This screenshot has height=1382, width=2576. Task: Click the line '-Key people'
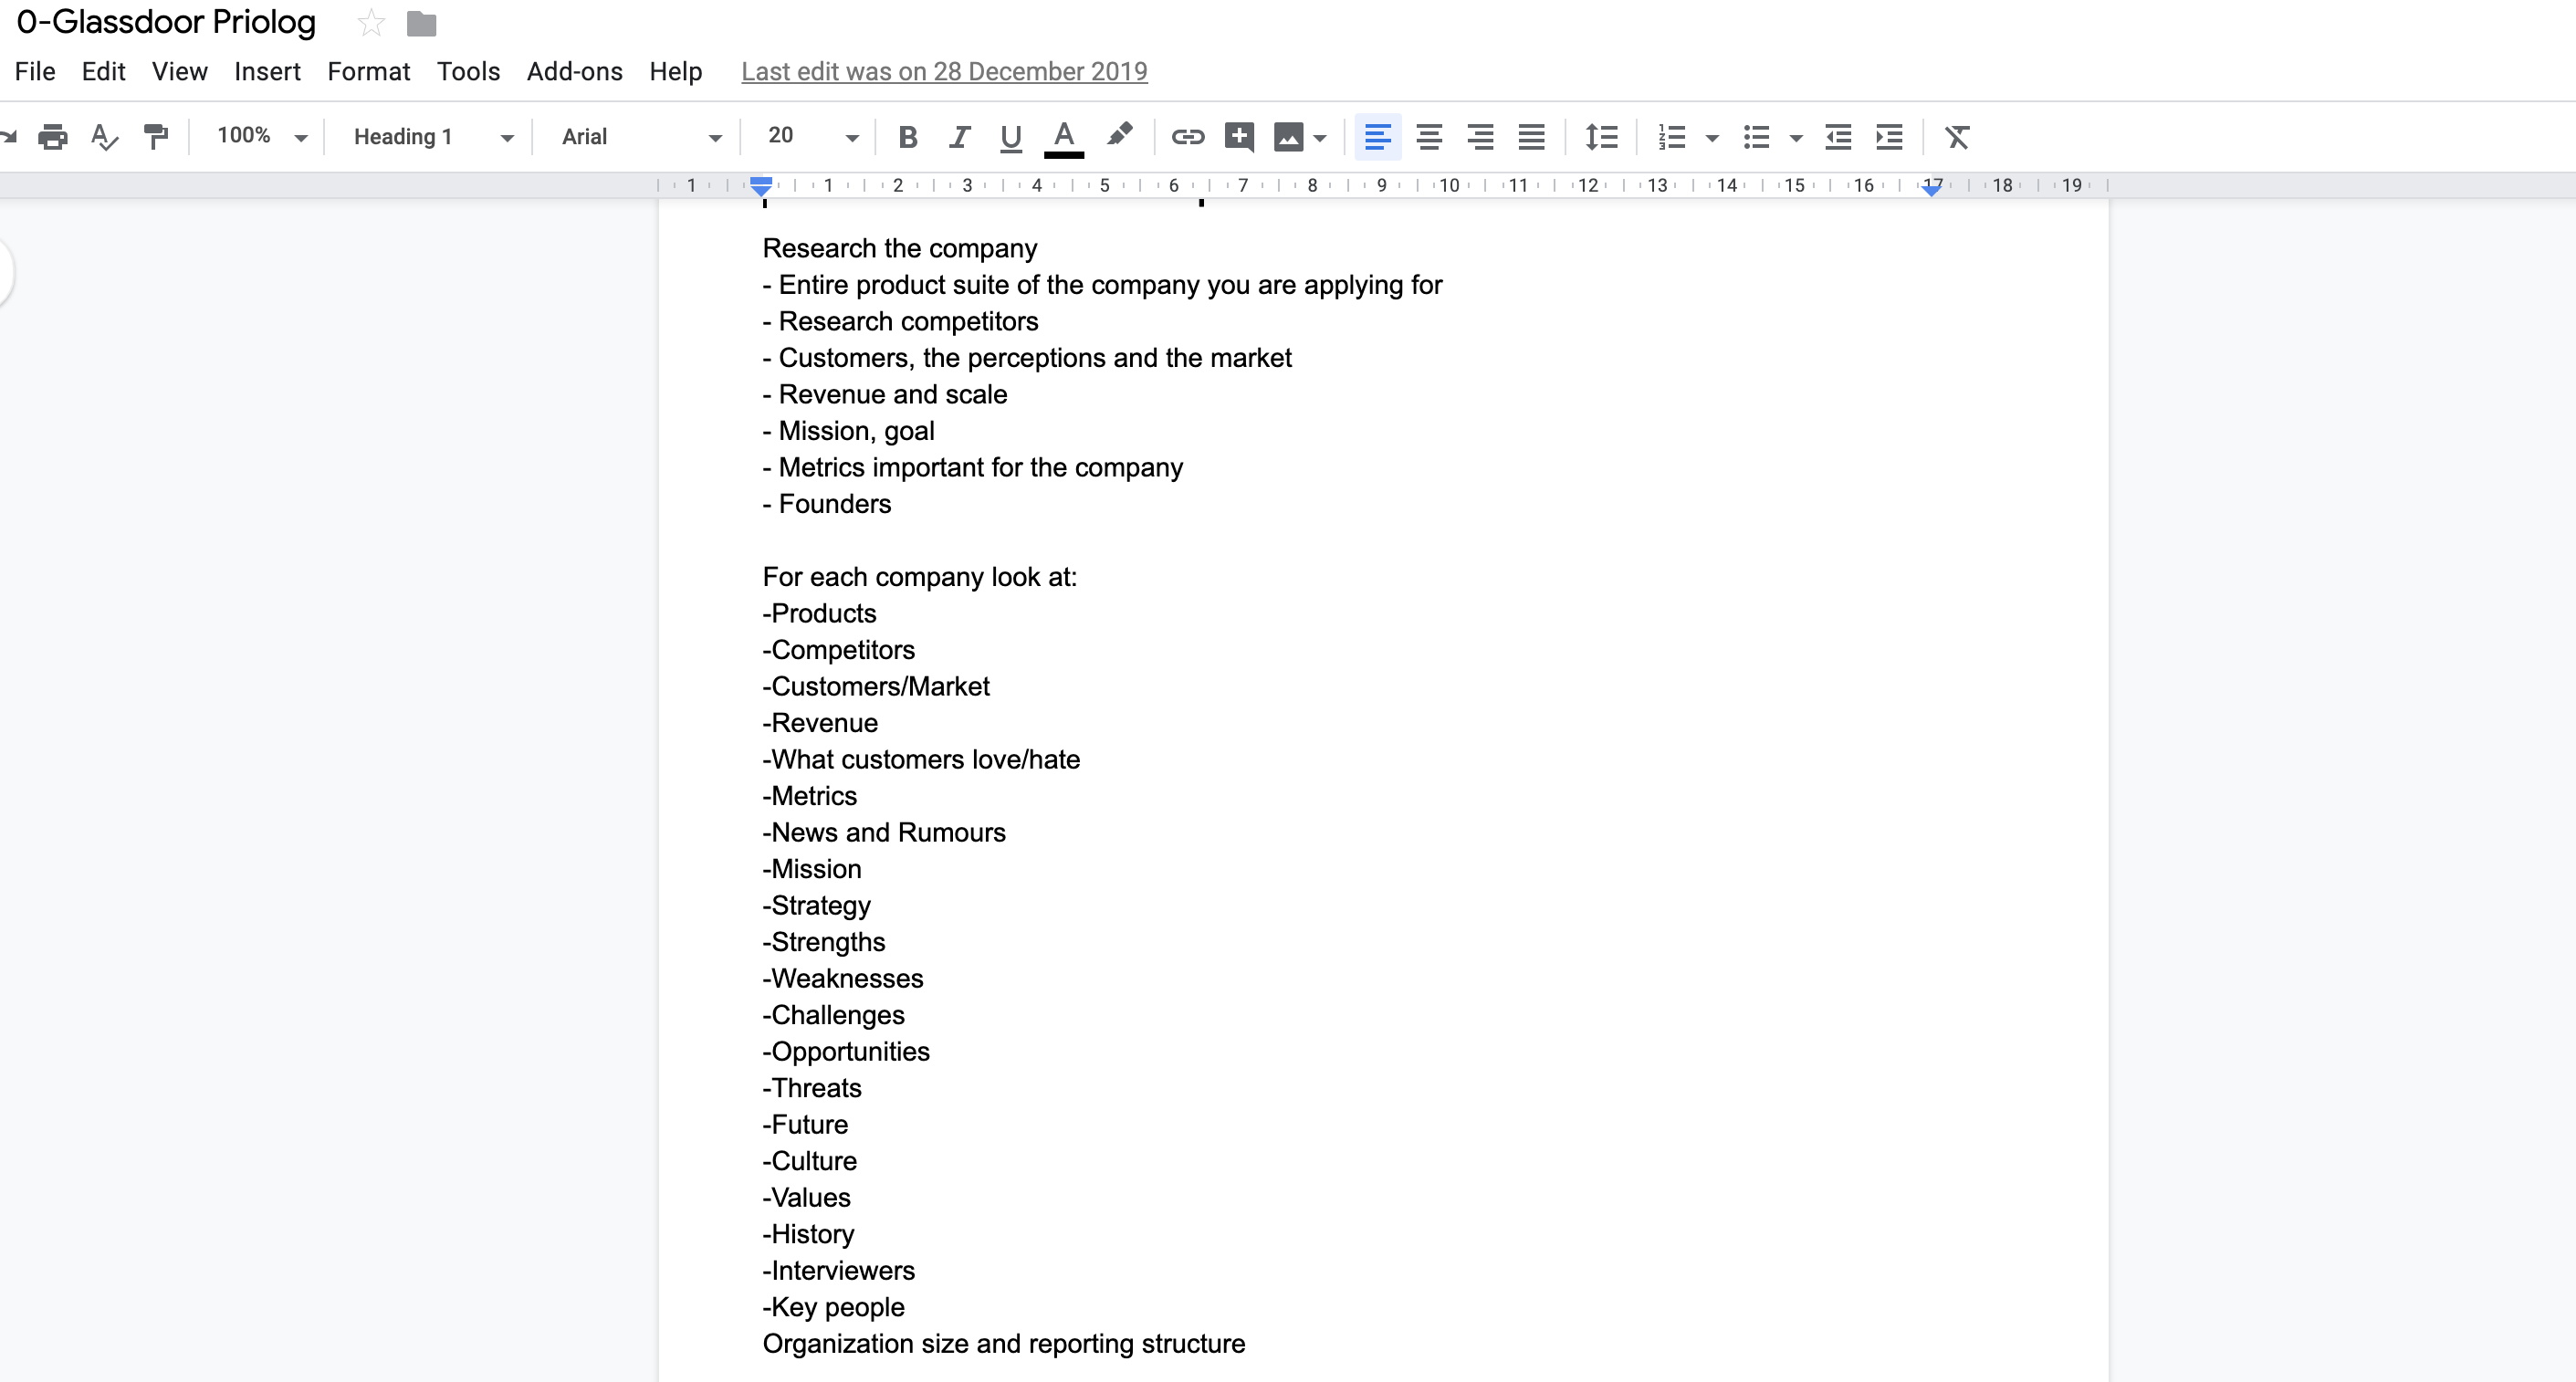(x=834, y=1307)
